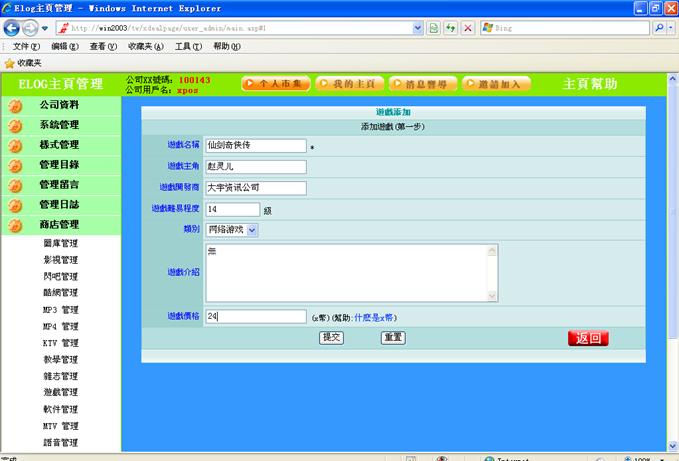This screenshot has height=461, width=679.
Task: Click the icon beside 管理日誌
Action: pos(15,205)
